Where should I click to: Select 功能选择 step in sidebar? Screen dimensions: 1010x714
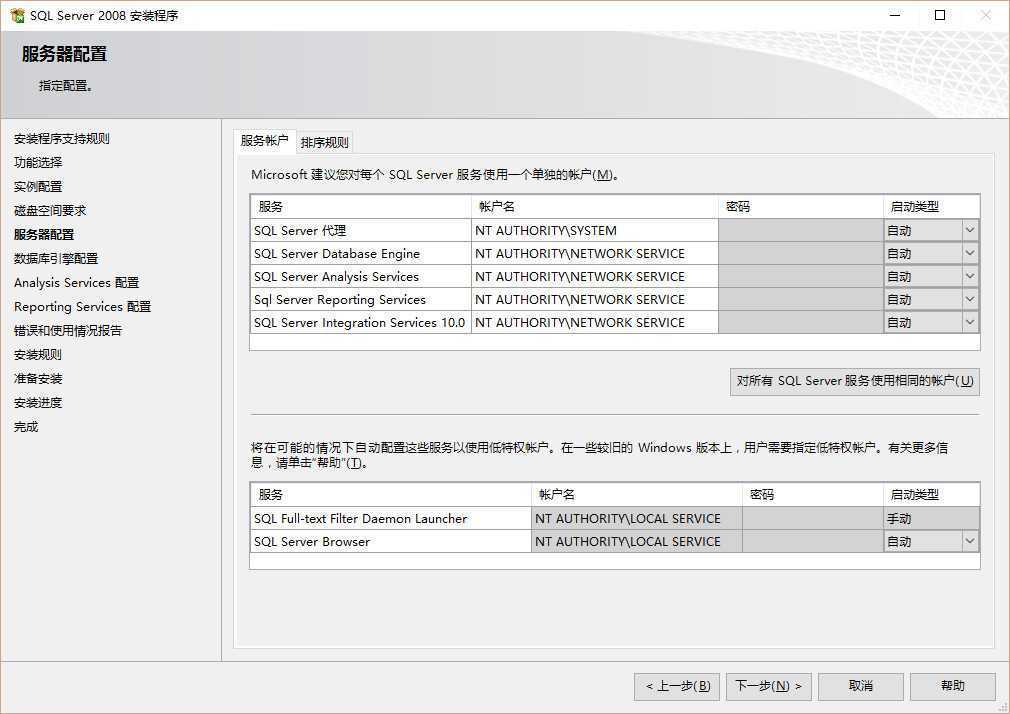click(38, 162)
